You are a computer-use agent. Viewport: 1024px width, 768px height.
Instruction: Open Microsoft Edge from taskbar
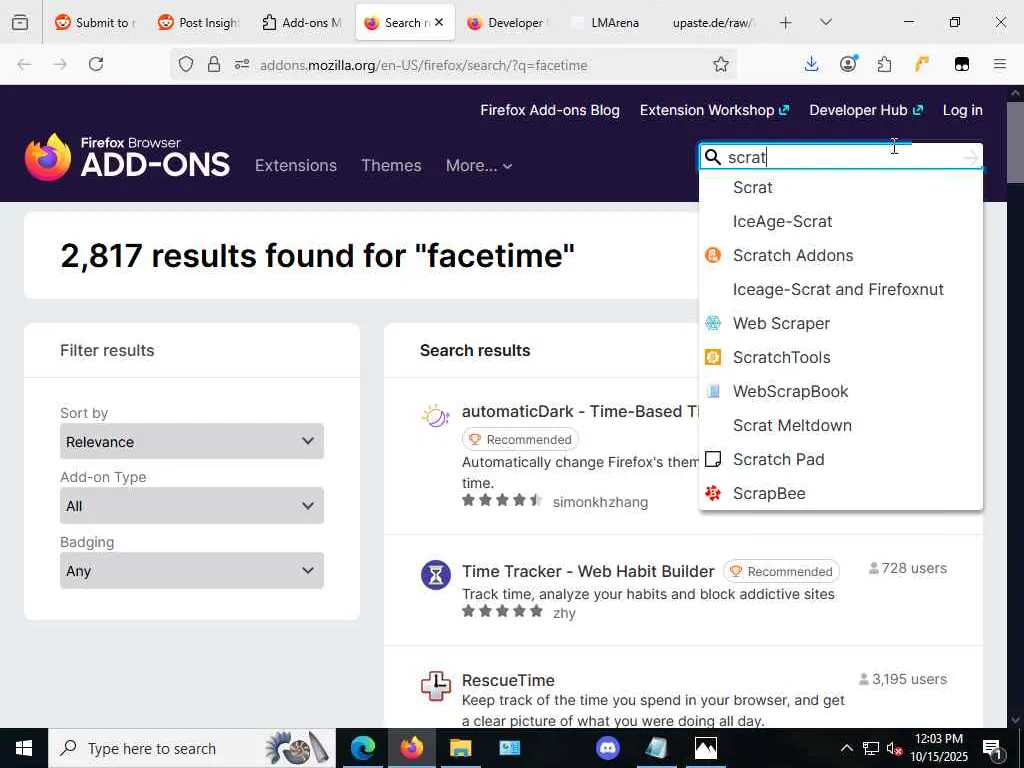(x=363, y=748)
